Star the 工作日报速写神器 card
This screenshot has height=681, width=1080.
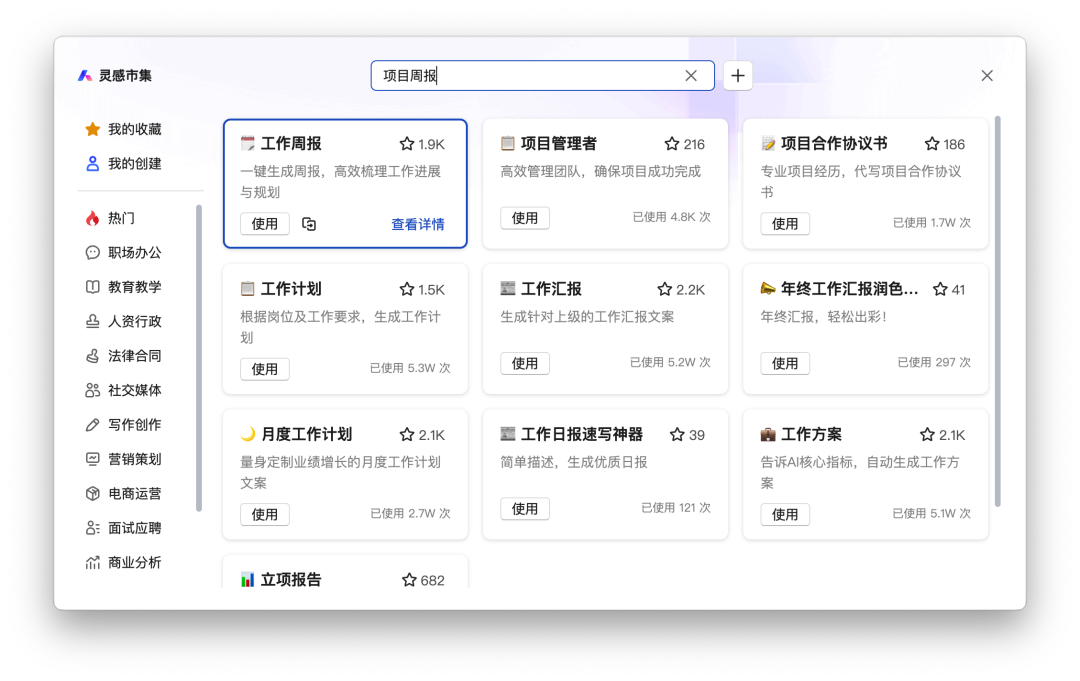[677, 434]
